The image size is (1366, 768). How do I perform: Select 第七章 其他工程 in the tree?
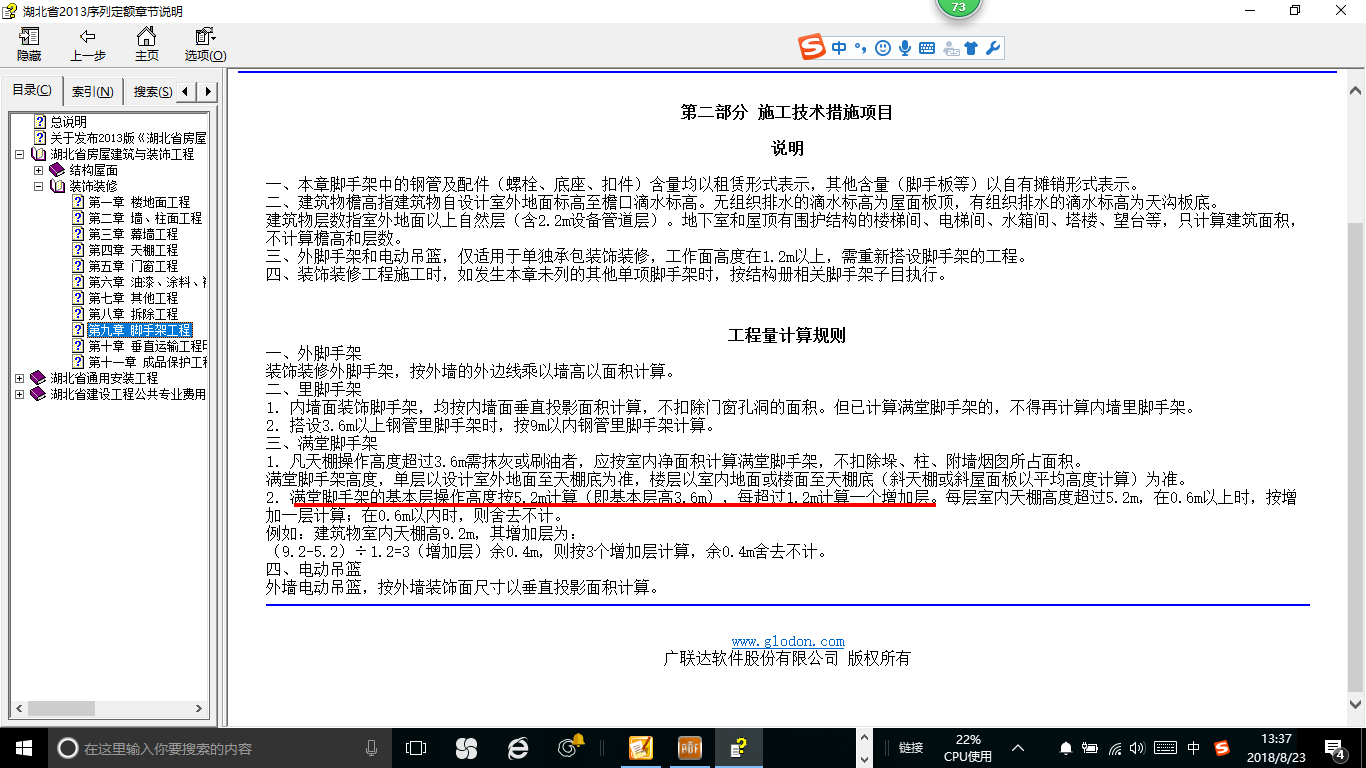coord(132,298)
